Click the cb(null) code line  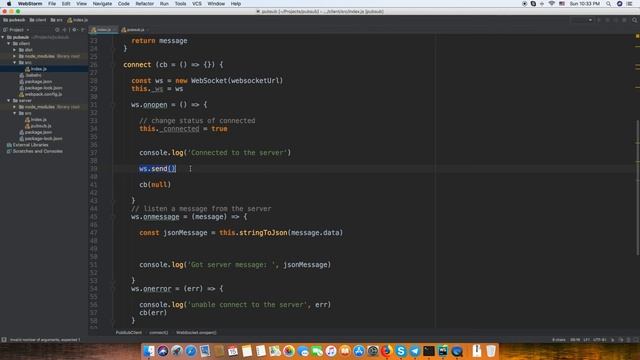click(x=155, y=184)
